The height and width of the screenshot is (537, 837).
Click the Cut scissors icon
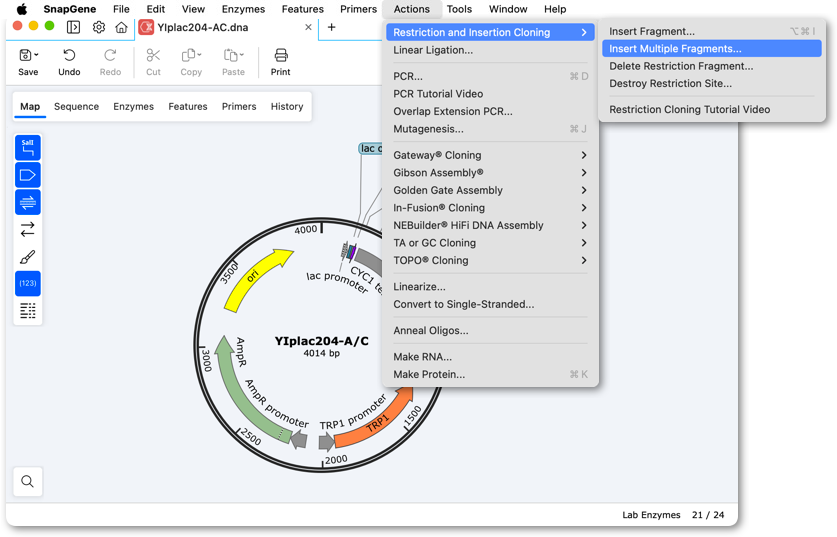153,55
